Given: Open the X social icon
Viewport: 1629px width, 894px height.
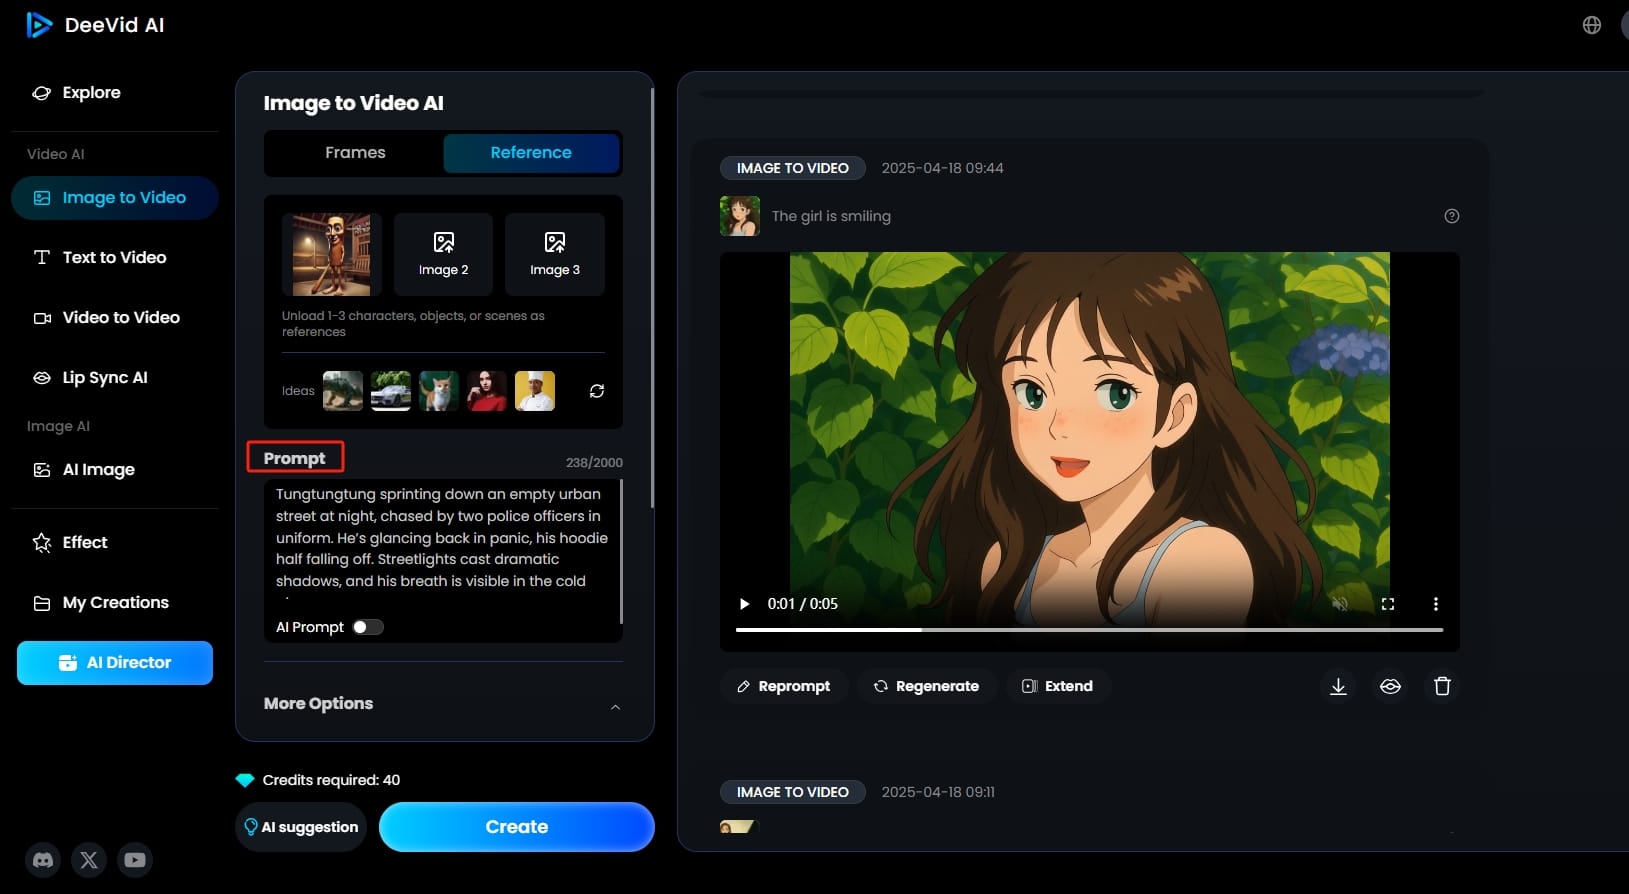Looking at the screenshot, I should click(x=89, y=860).
